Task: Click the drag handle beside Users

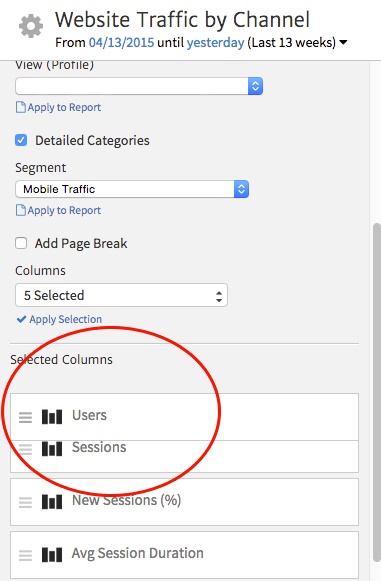Action: 26,417
